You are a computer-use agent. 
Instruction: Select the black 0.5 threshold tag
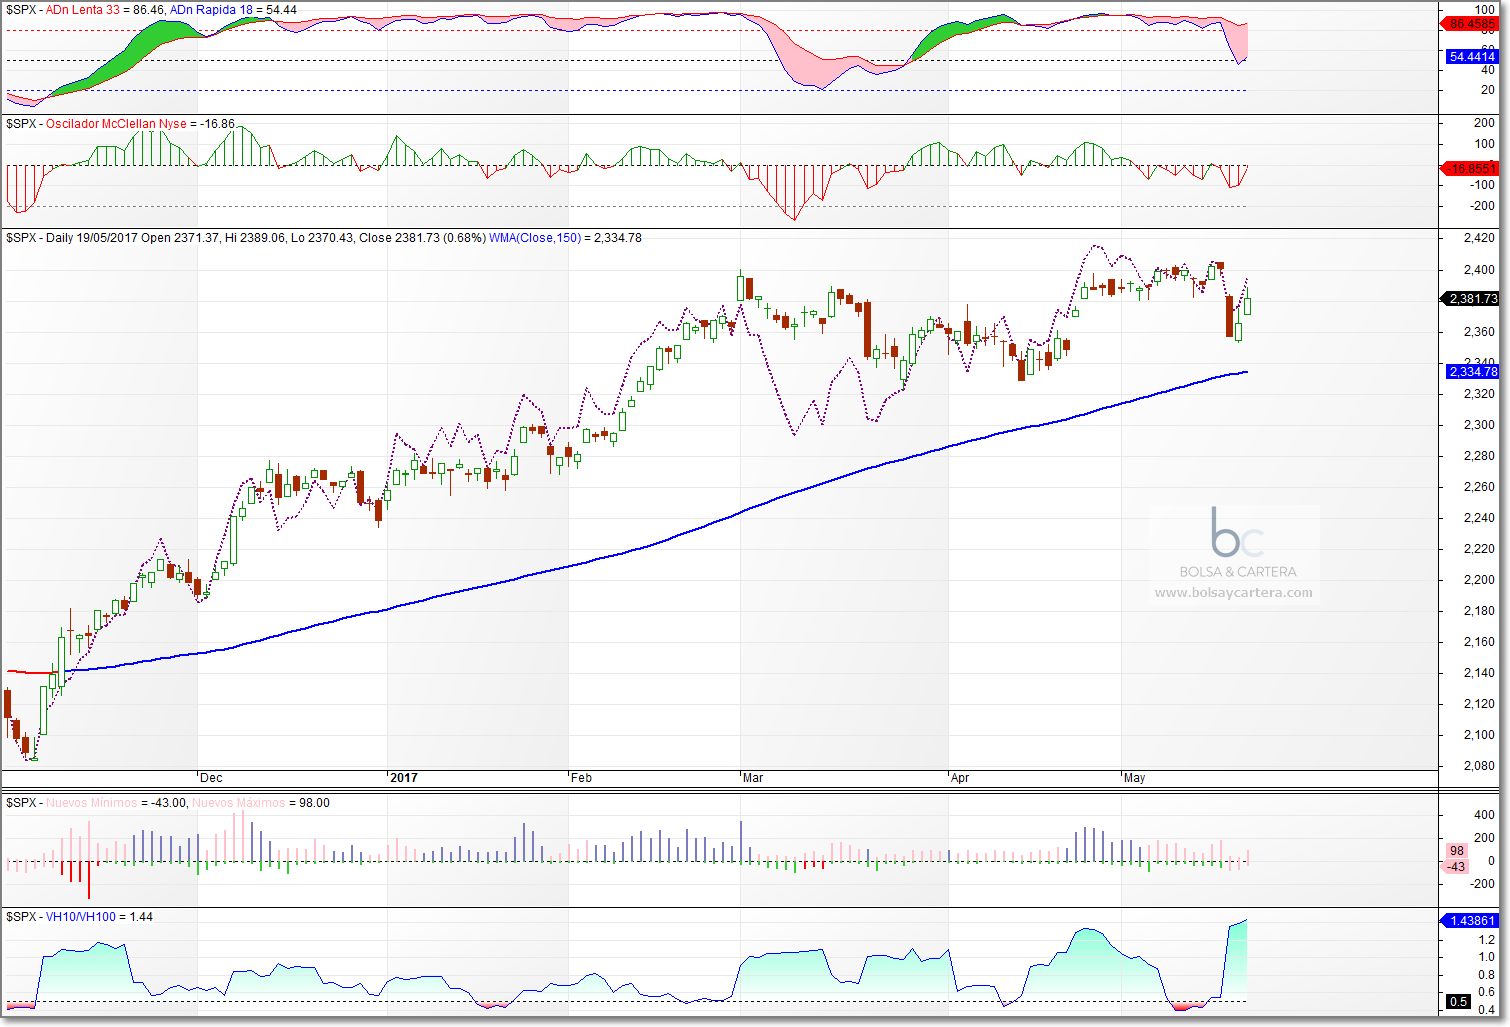click(1459, 1002)
